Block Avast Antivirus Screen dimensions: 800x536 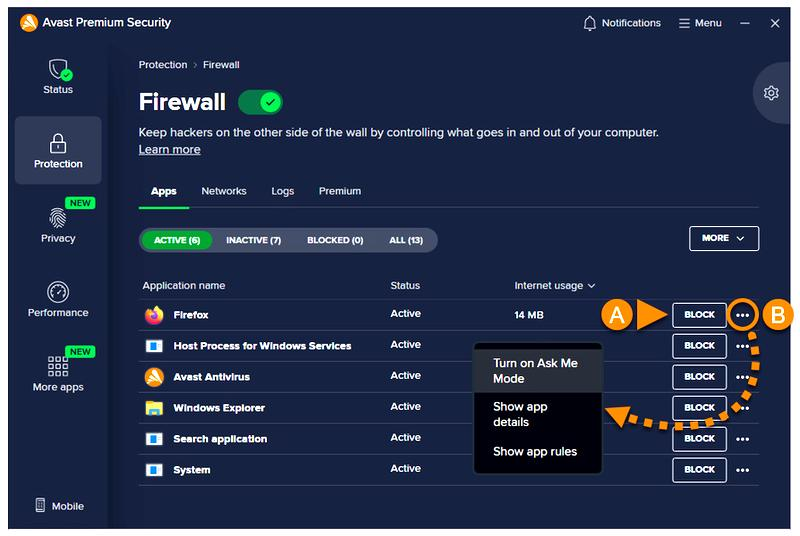pos(699,377)
